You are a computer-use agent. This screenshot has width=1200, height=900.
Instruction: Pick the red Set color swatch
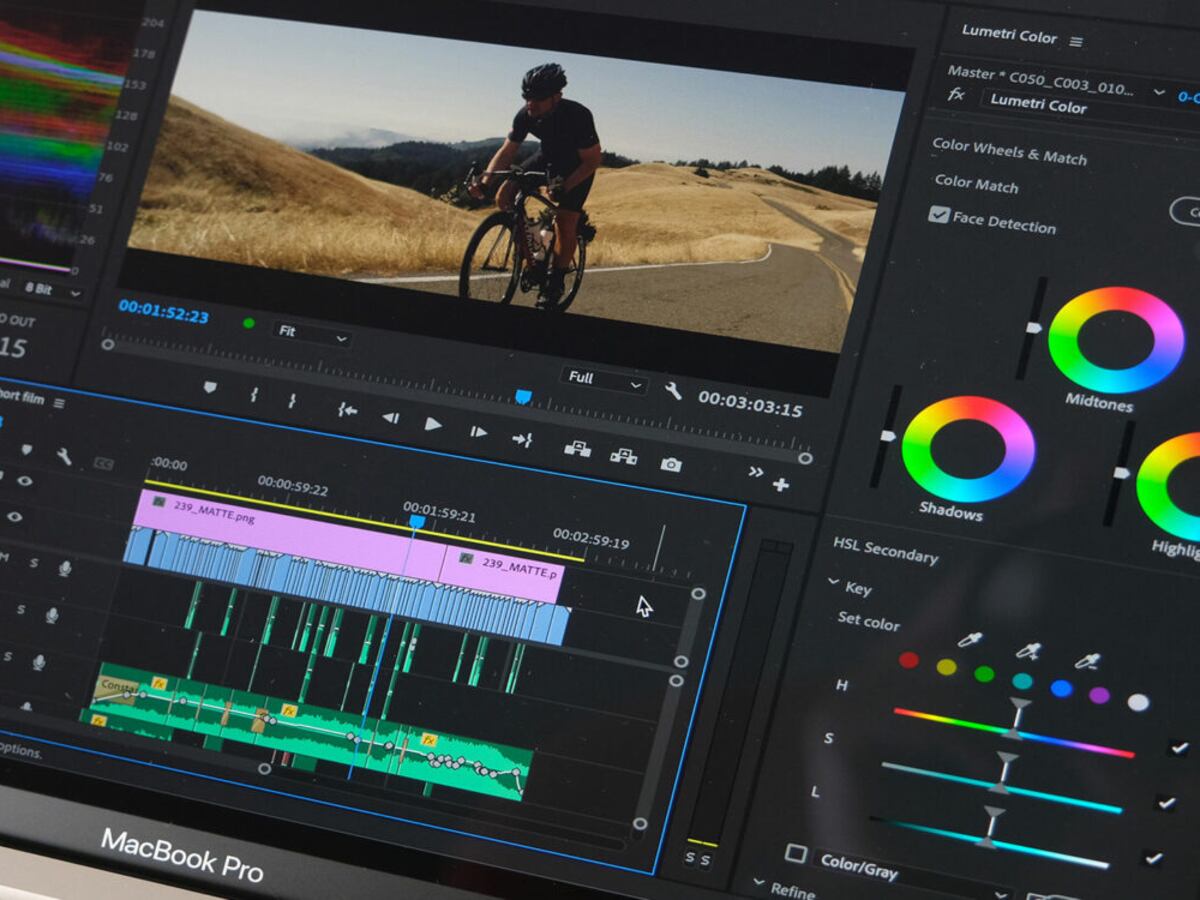pyautogui.click(x=908, y=660)
